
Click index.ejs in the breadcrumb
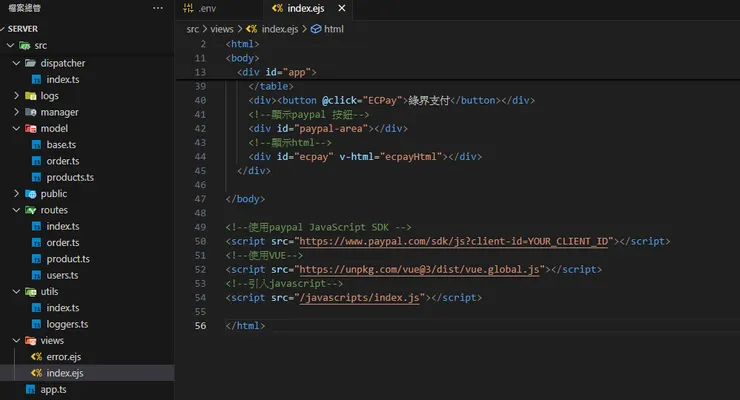click(x=280, y=29)
